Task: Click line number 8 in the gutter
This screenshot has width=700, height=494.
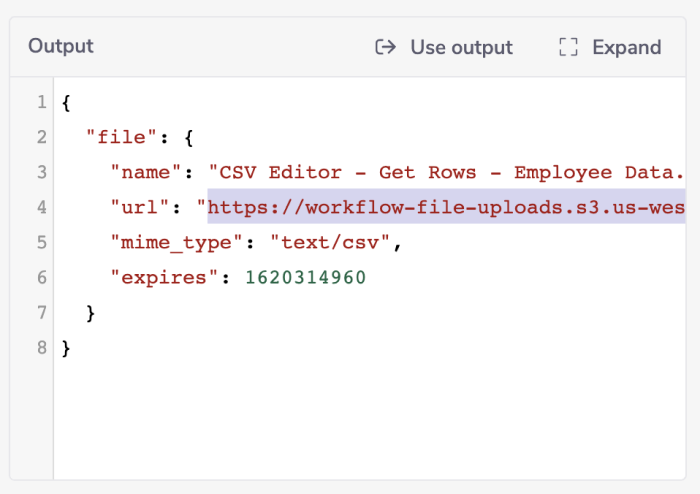Action: [x=41, y=347]
